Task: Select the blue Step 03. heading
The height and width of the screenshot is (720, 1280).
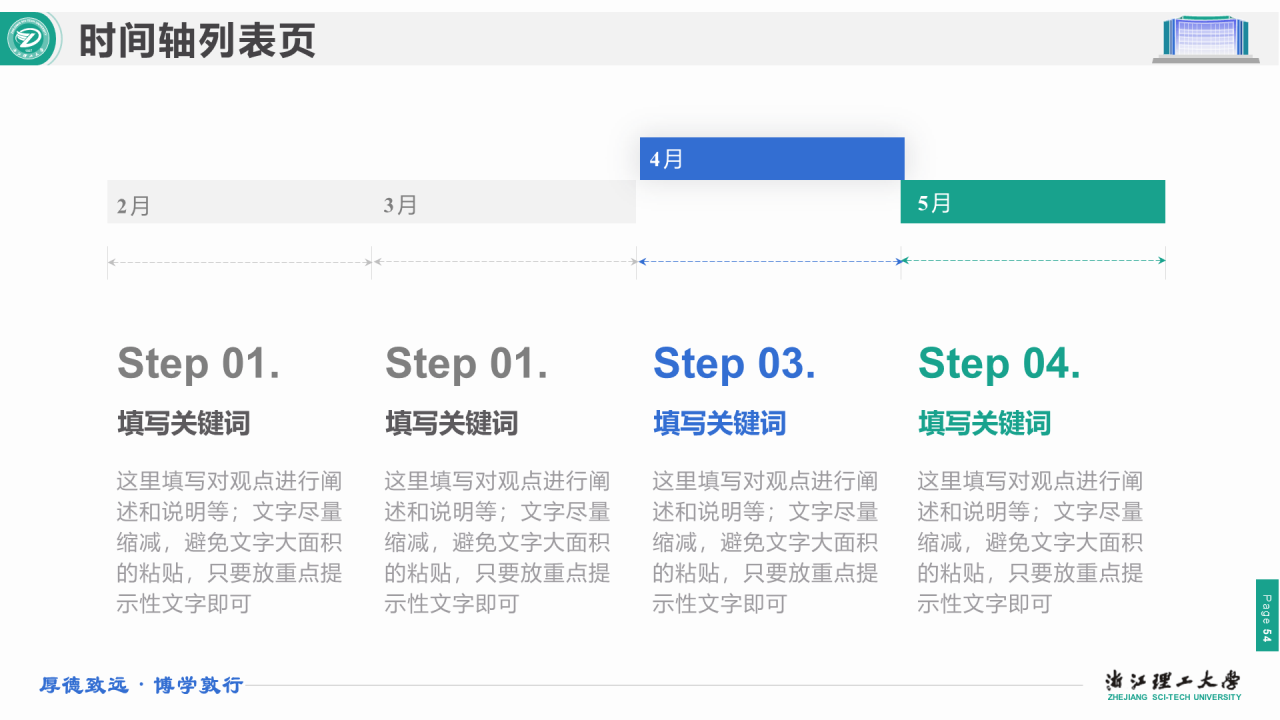Action: click(735, 363)
